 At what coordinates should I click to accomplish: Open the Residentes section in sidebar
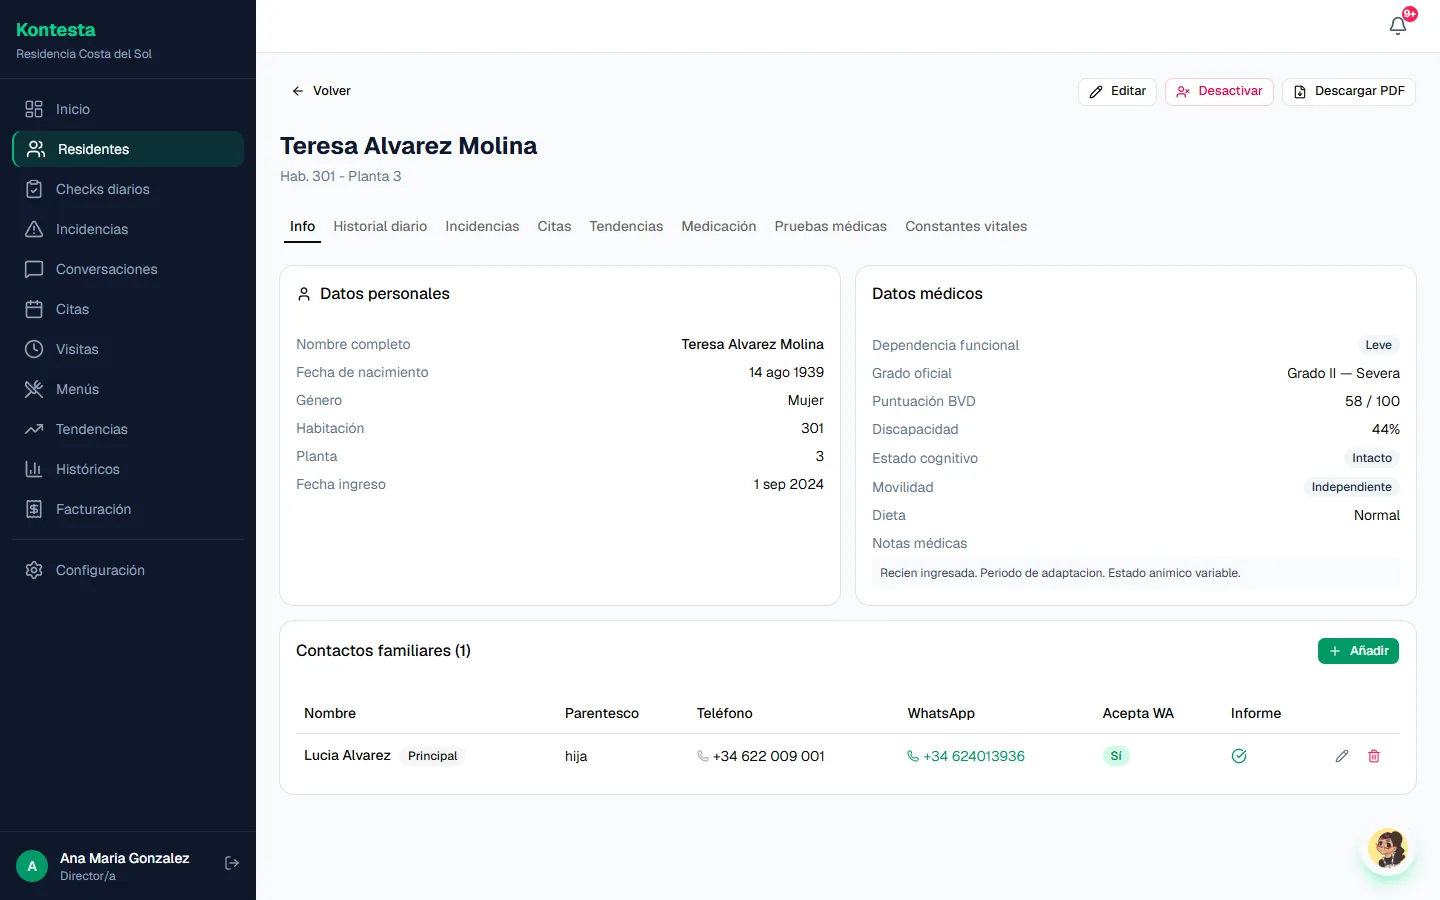128,149
